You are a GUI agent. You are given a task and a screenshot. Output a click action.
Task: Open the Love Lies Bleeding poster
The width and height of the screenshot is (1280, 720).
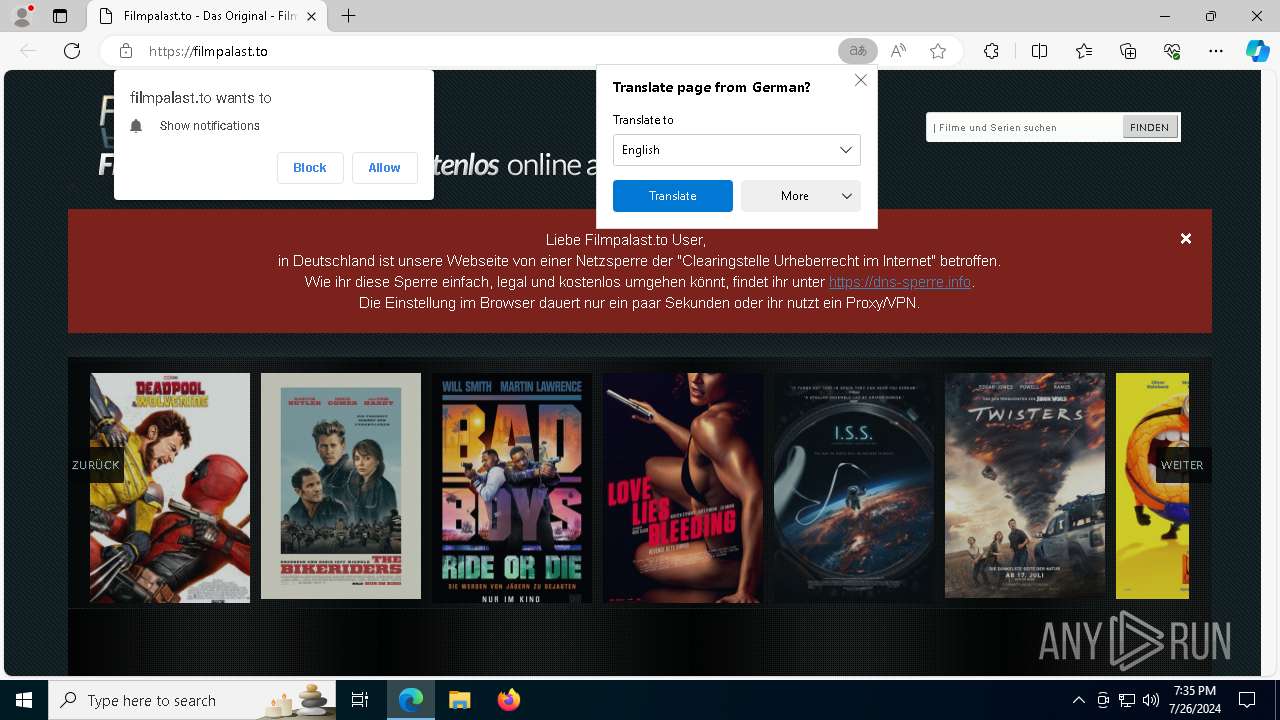[x=683, y=488]
